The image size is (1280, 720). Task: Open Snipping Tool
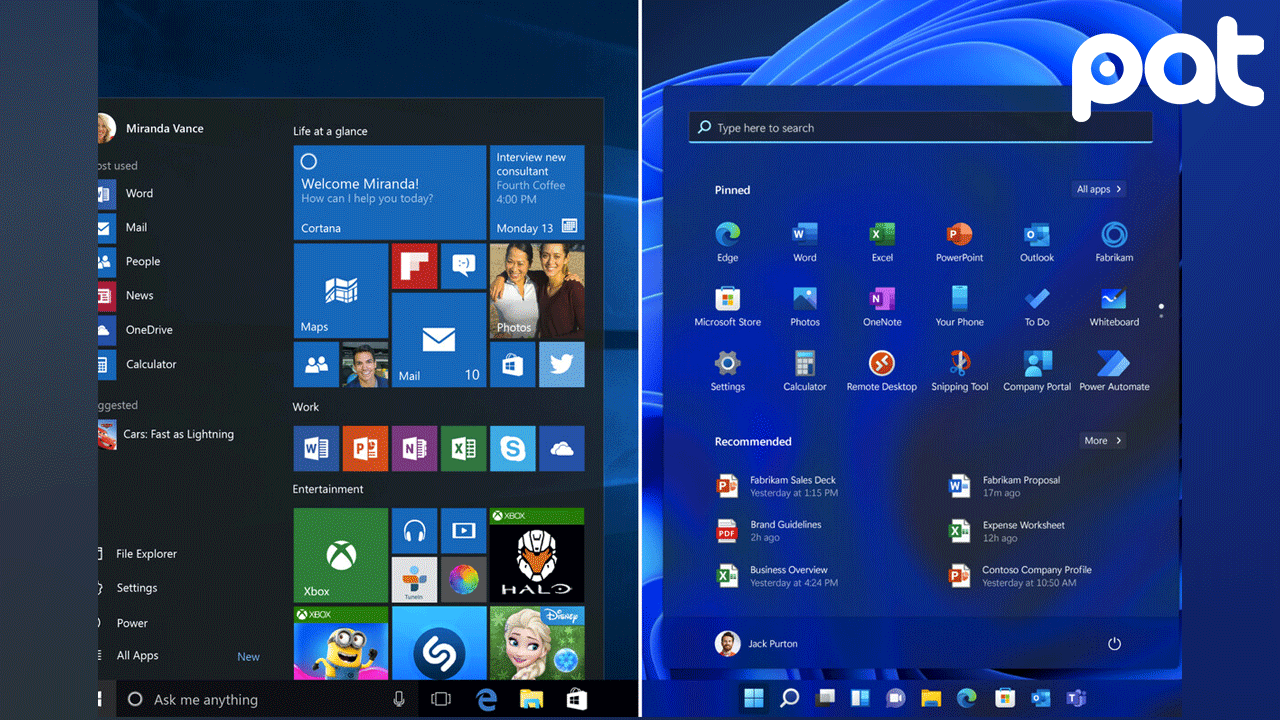pyautogui.click(x=959, y=371)
